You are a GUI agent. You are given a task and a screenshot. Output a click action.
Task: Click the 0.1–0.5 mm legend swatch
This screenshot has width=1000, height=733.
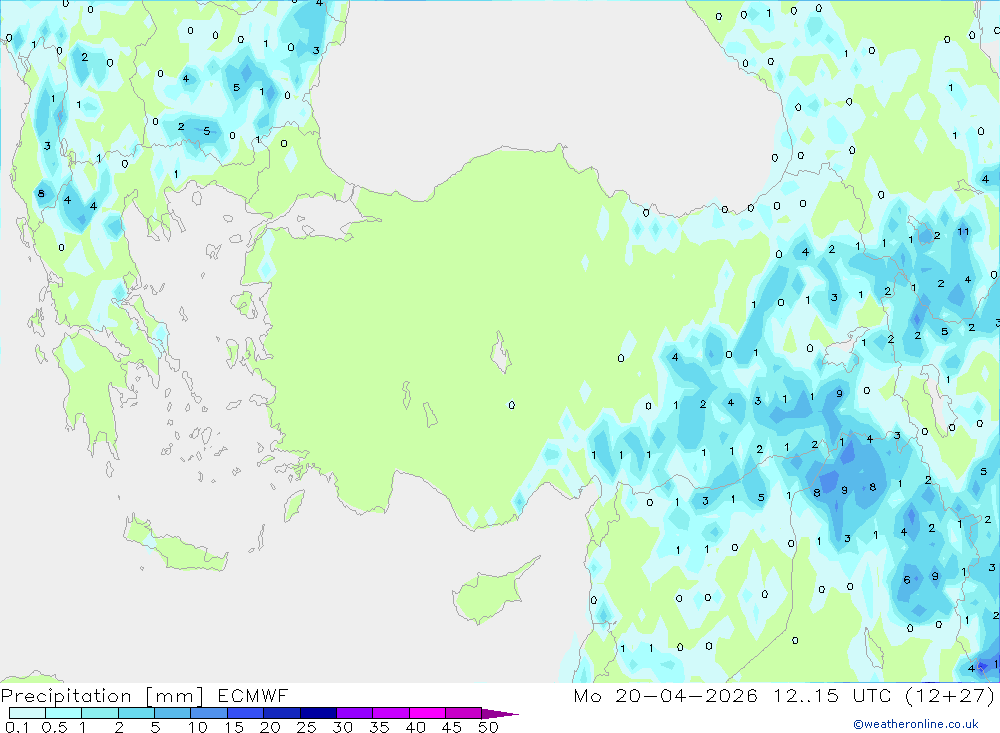tap(27, 713)
